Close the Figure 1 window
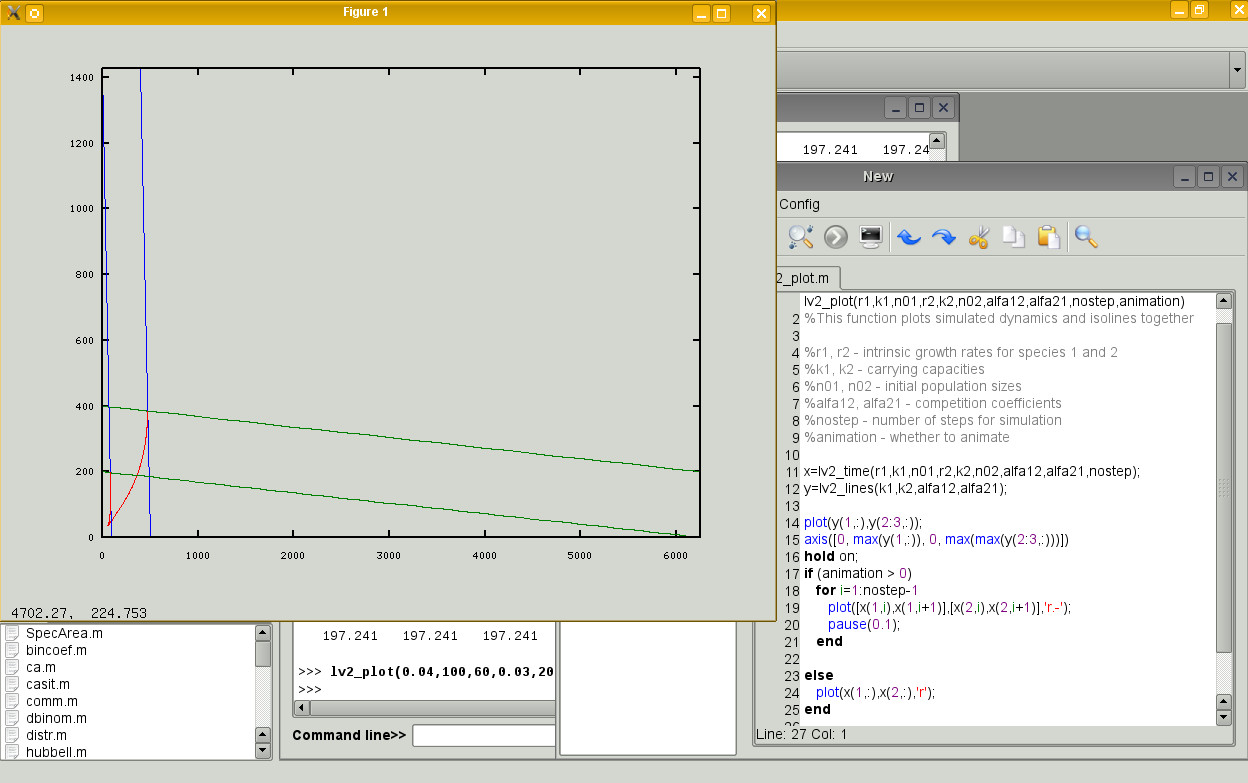The image size is (1248, 783). 761,13
